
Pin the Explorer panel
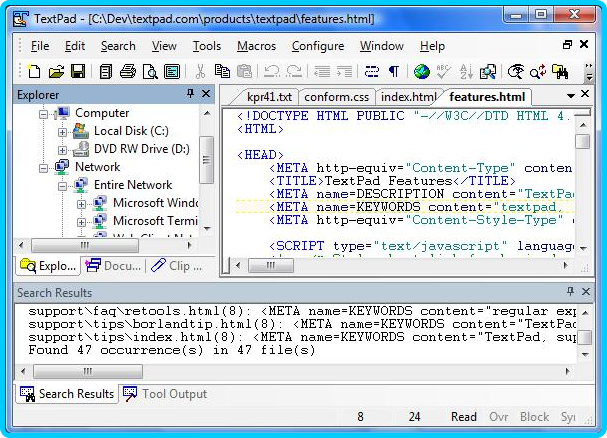(190, 94)
